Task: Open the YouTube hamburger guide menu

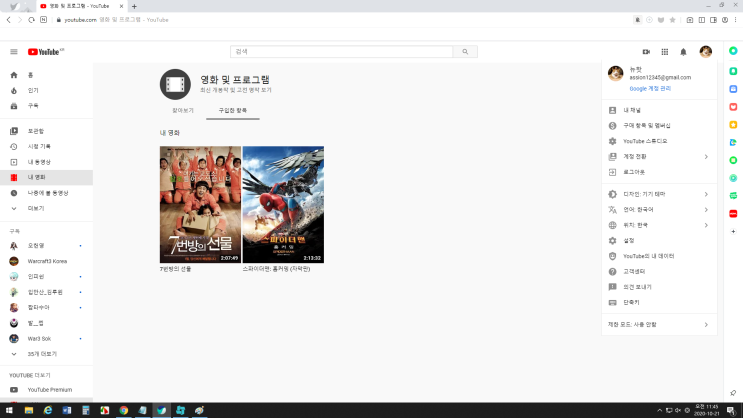Action: click(14, 52)
